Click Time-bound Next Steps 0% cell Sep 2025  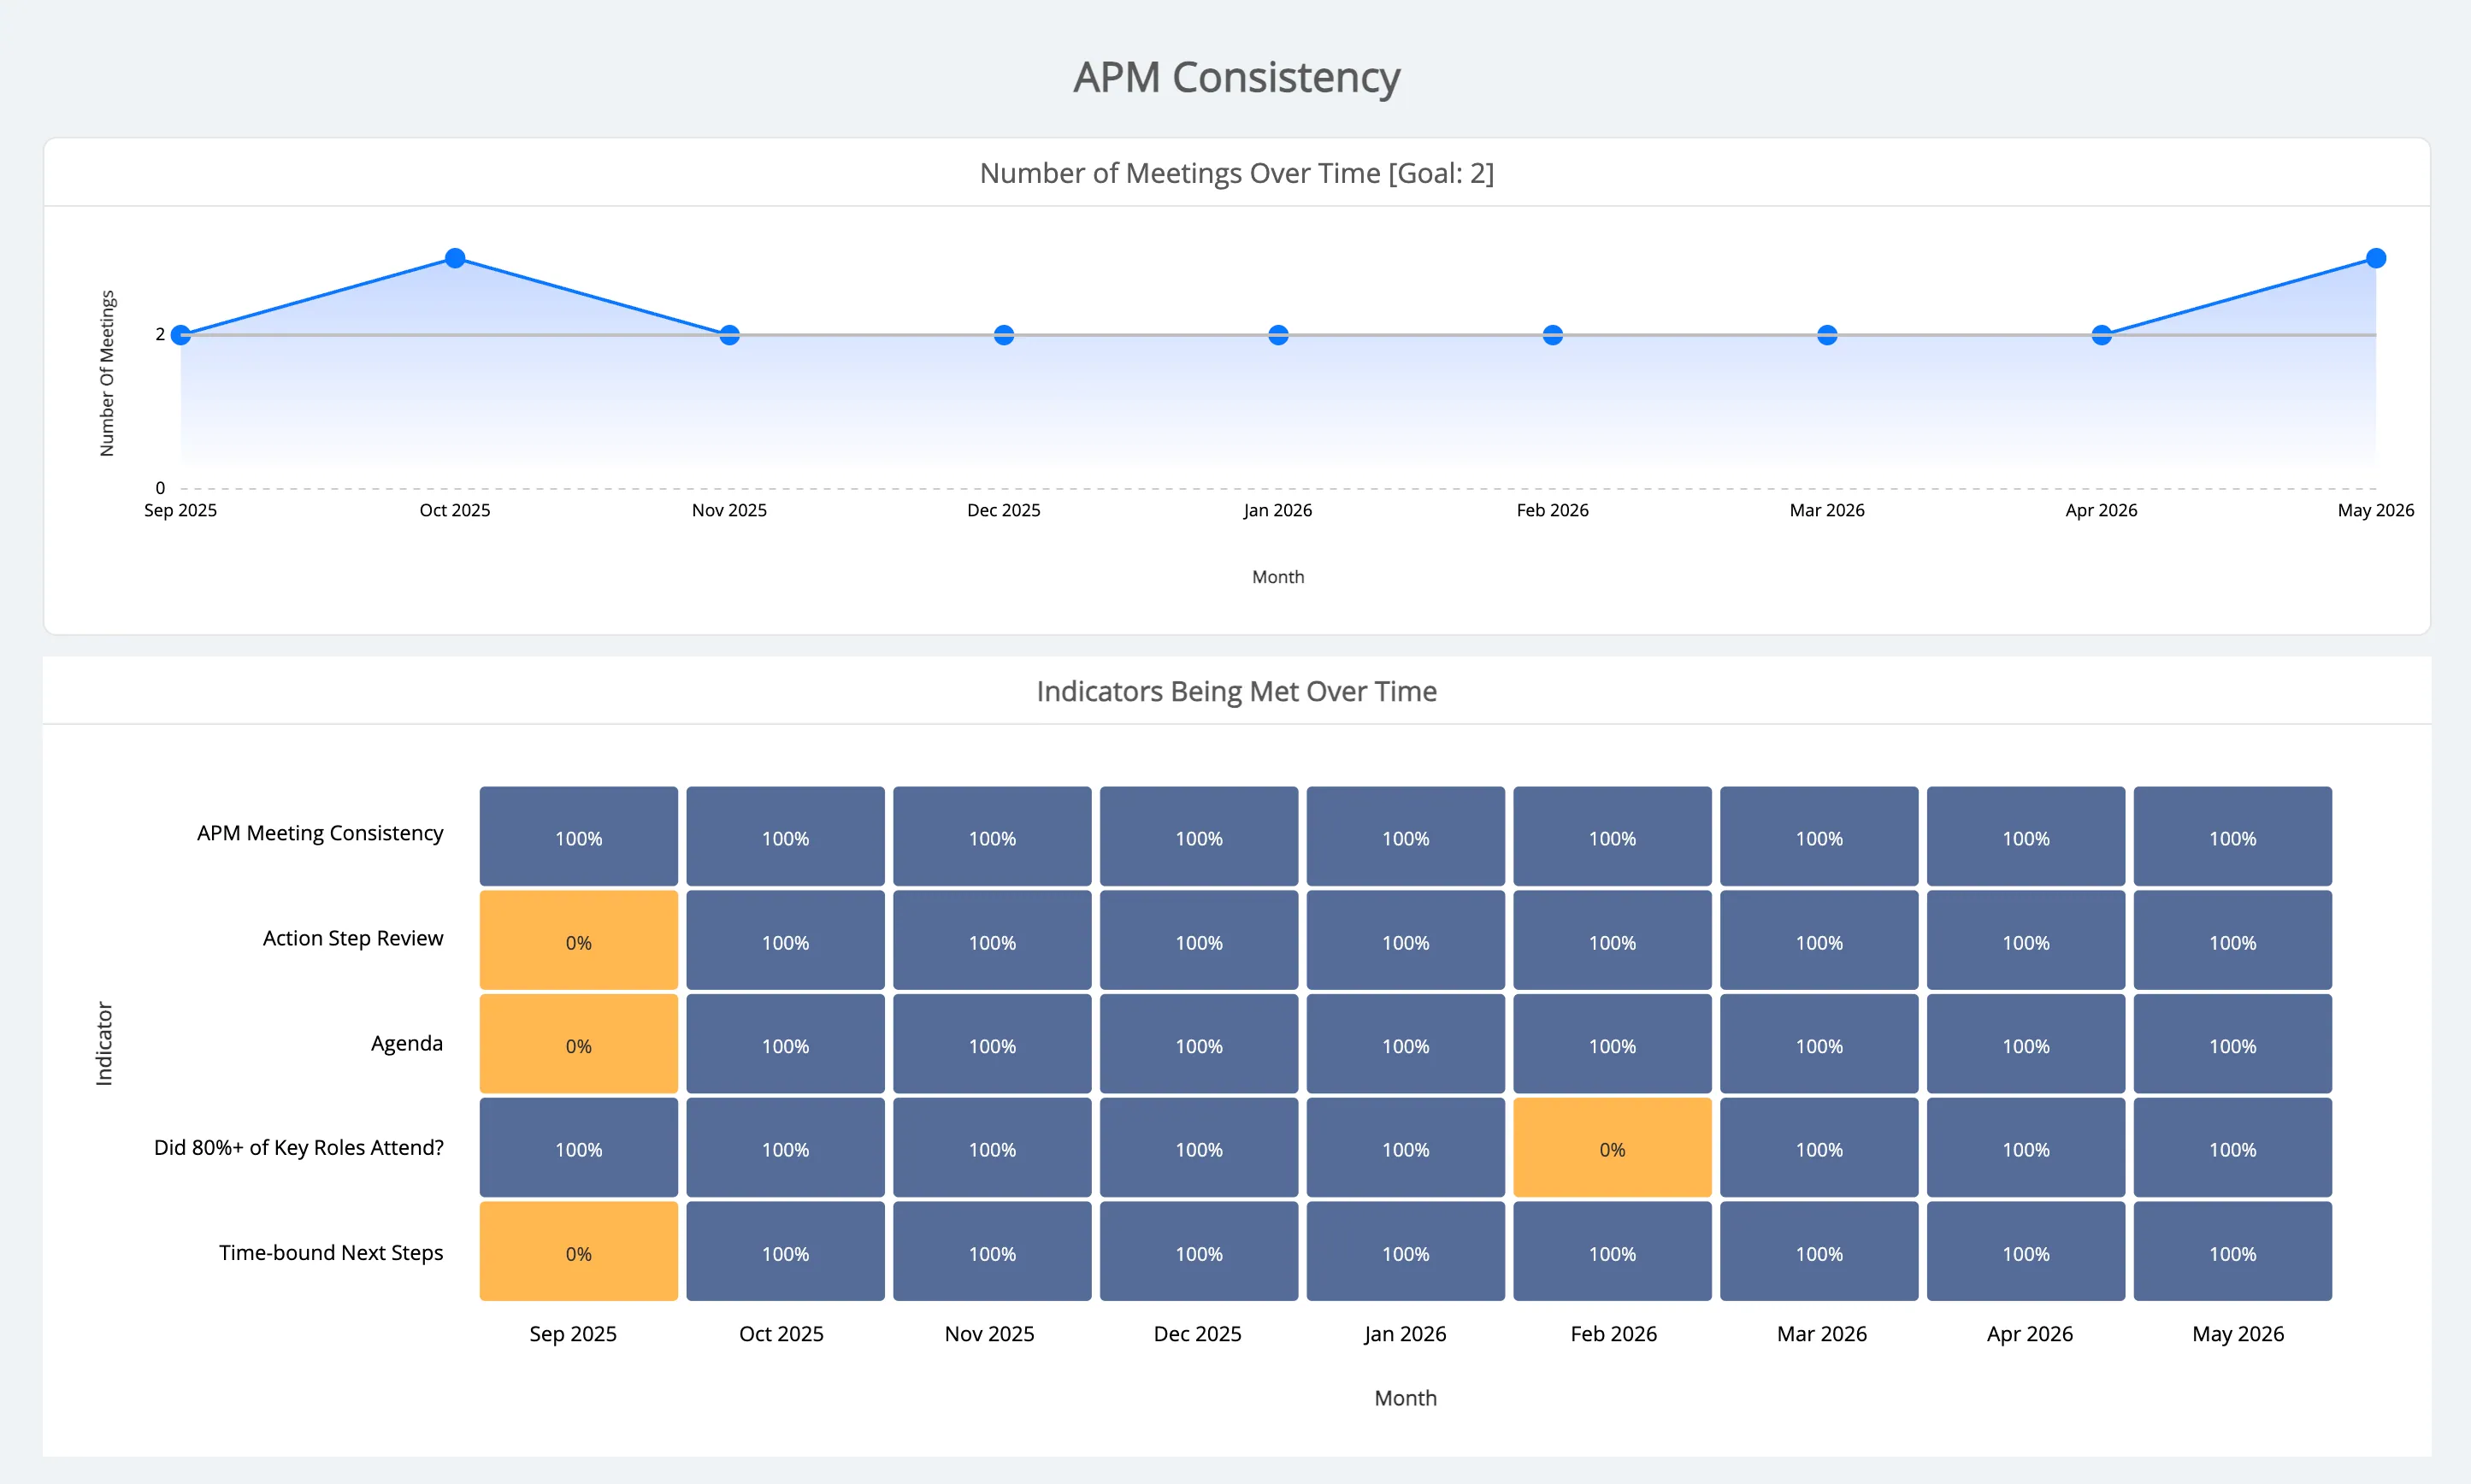pos(579,1251)
